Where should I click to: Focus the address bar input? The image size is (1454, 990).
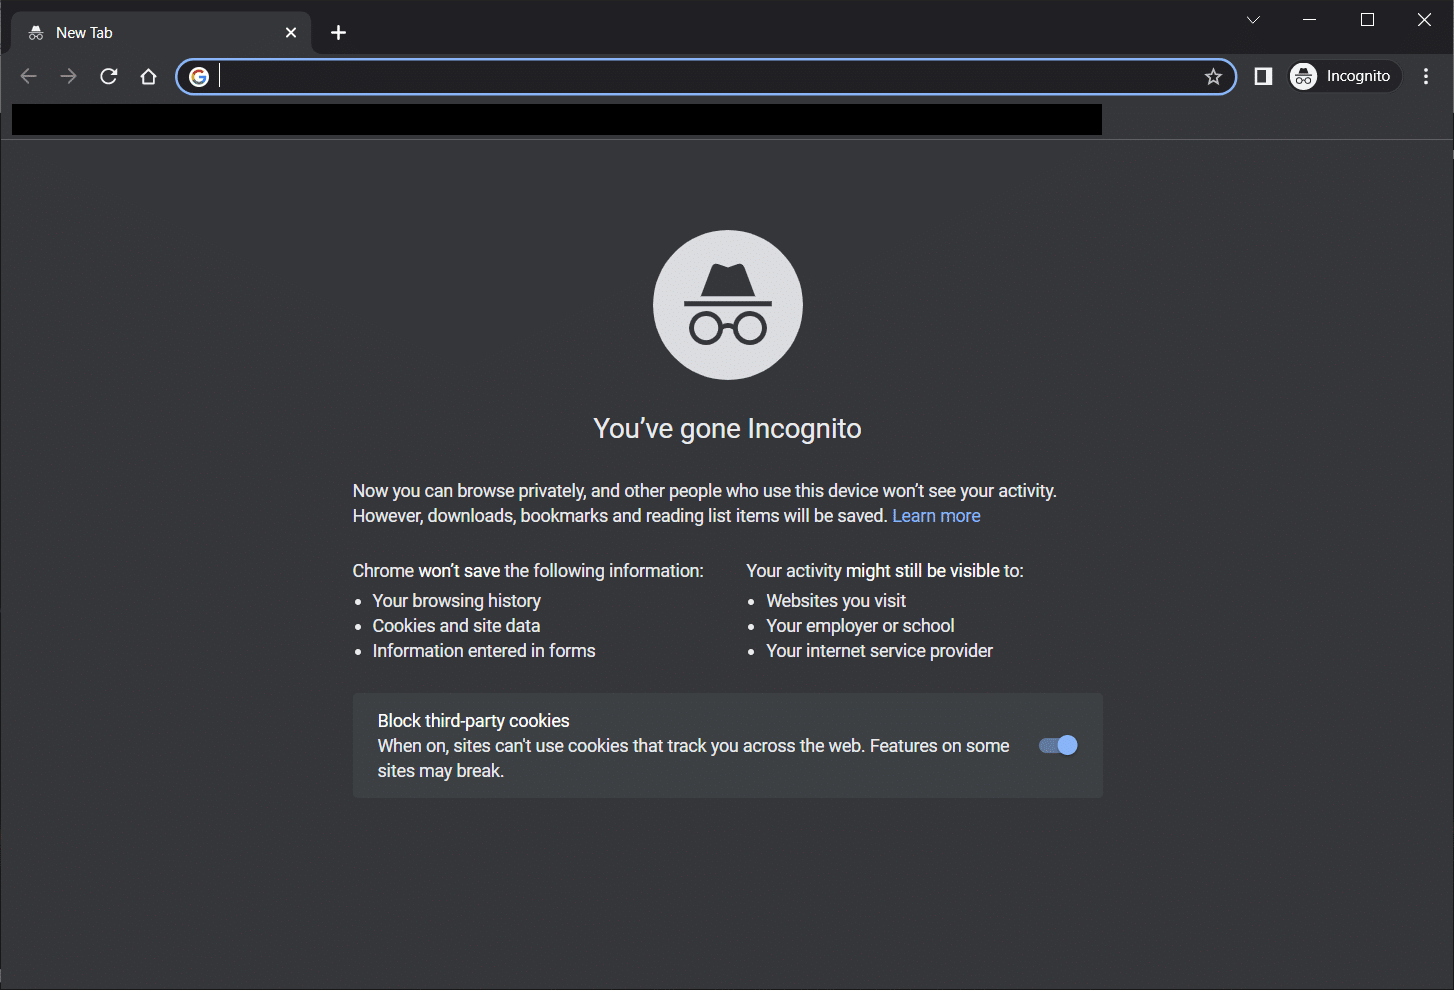708,77
